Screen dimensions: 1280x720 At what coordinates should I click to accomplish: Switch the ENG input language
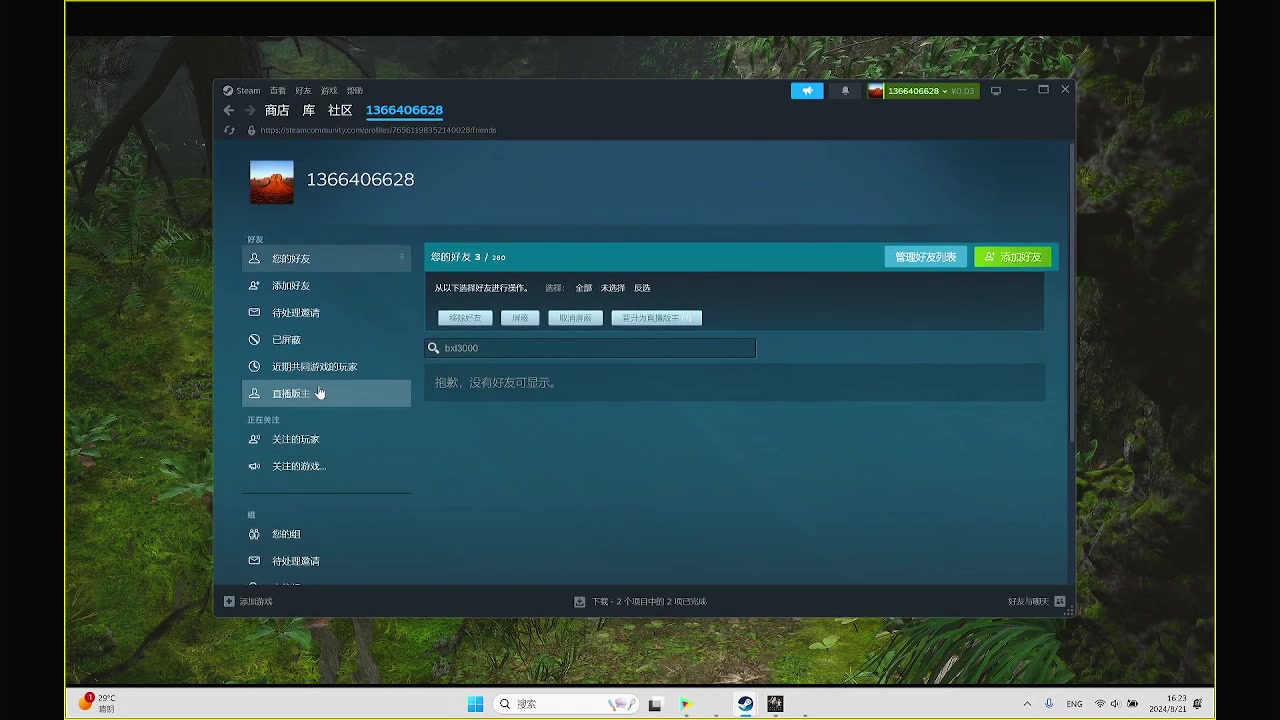pos(1074,704)
